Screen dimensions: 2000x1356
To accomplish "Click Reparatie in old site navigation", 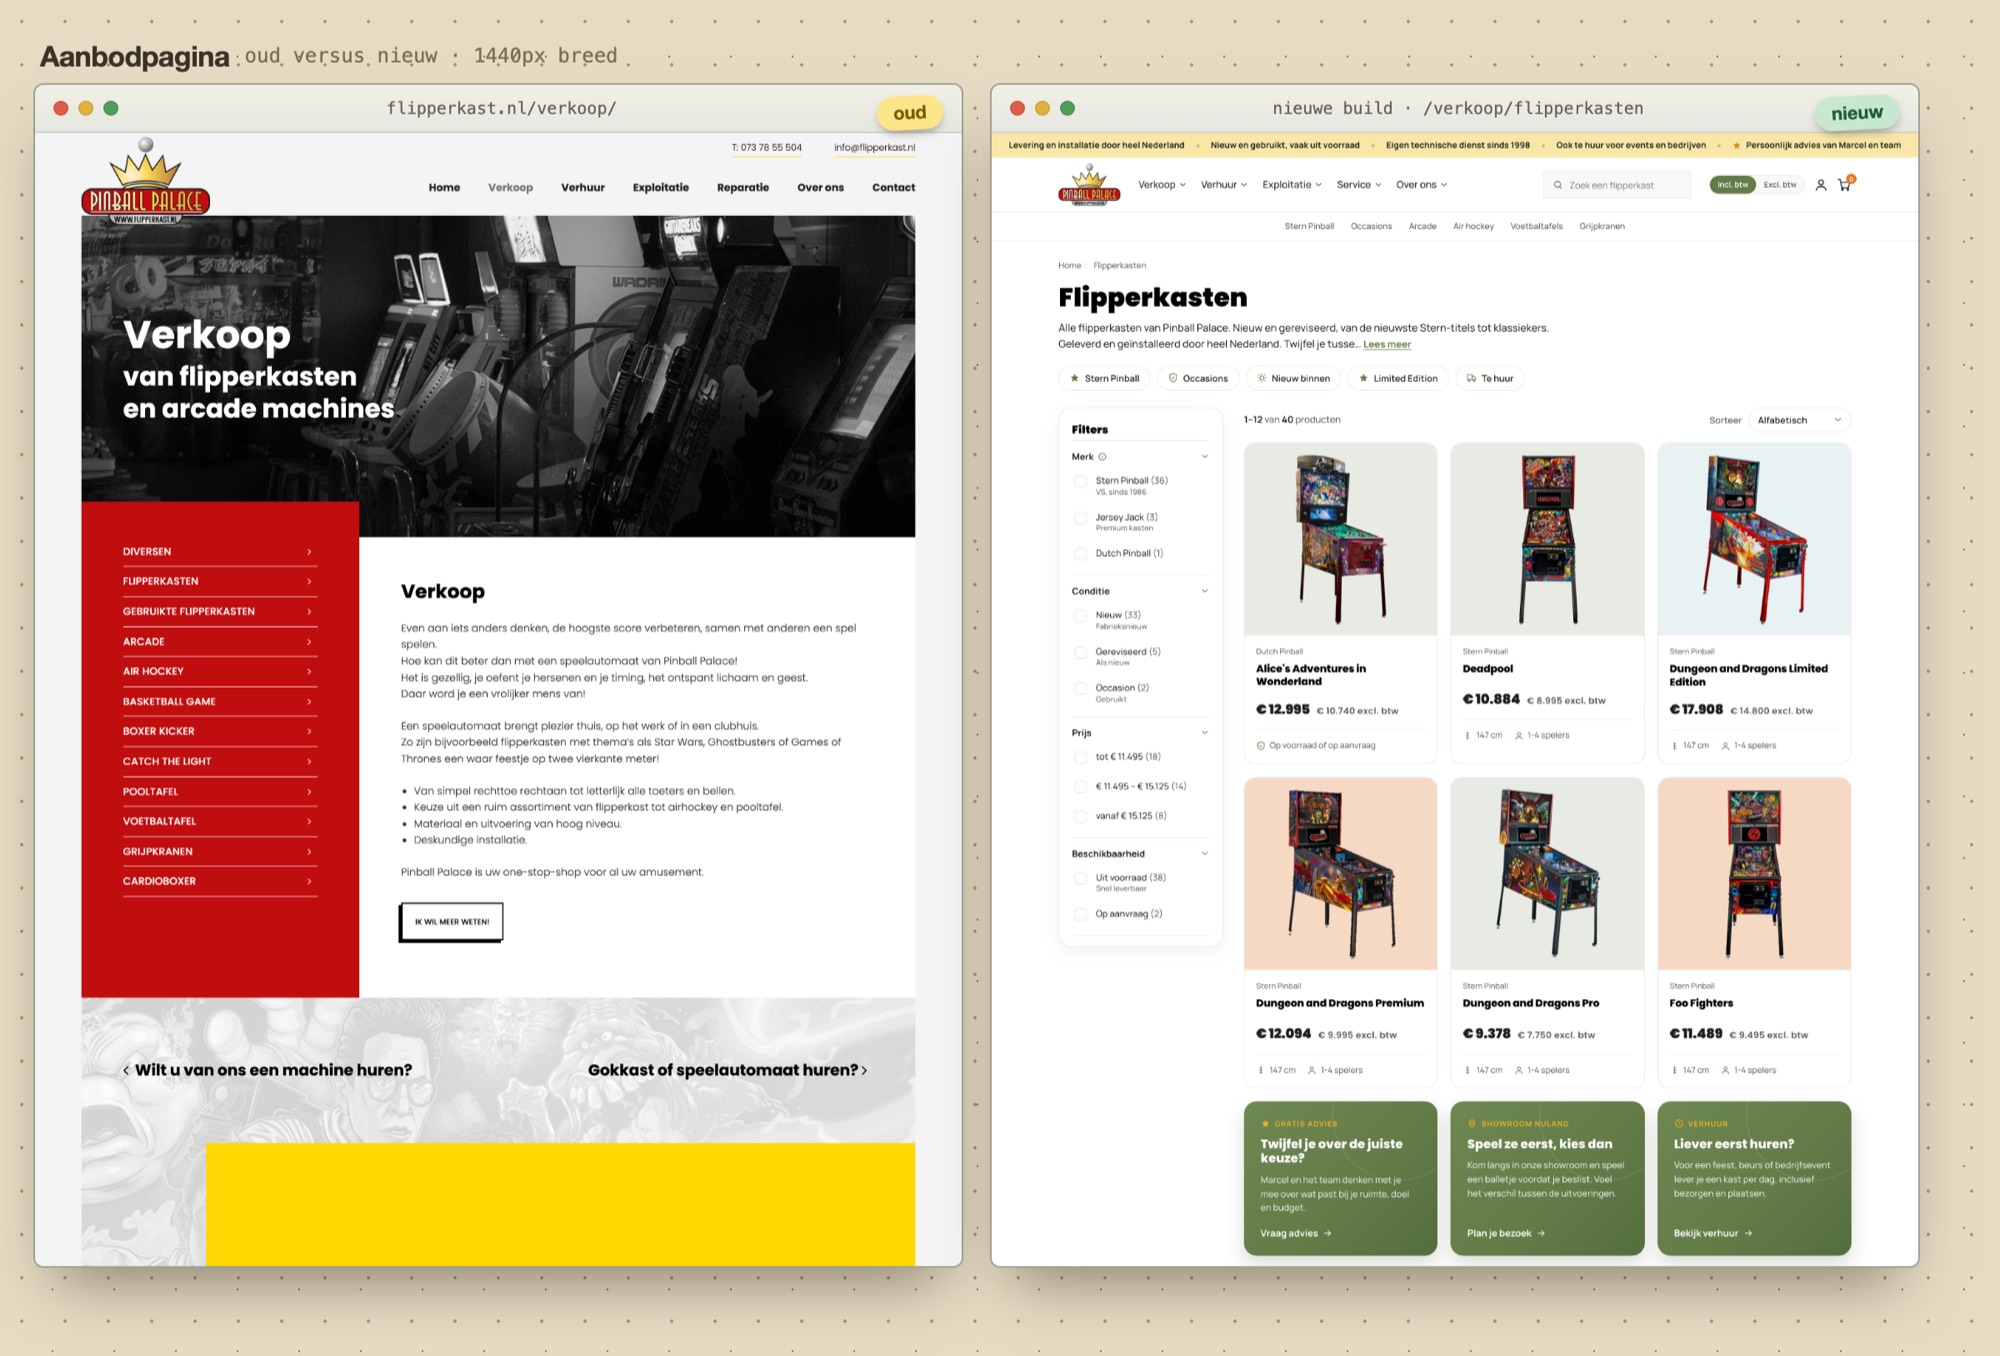I will point(743,188).
